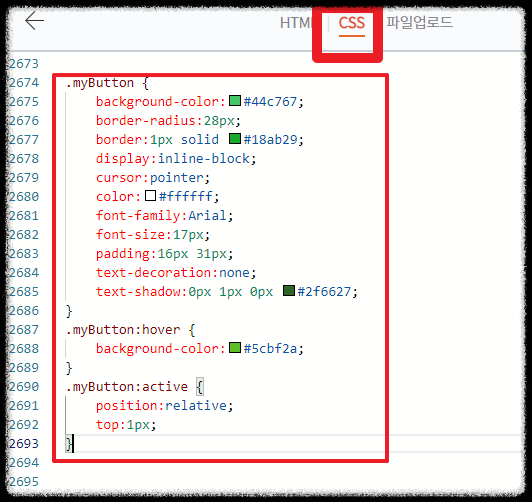Screen dimensions: 532x502
Task: Click the white #ffffff color swatch
Action: click(x=150, y=196)
